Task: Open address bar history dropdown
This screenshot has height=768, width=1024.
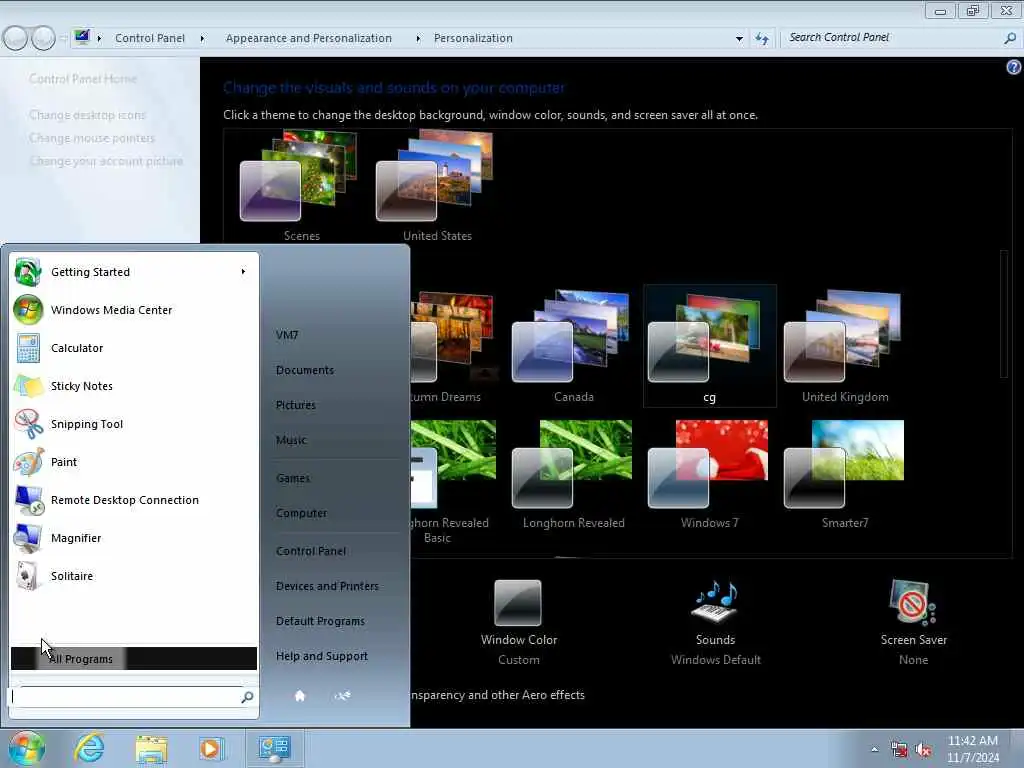Action: point(739,39)
